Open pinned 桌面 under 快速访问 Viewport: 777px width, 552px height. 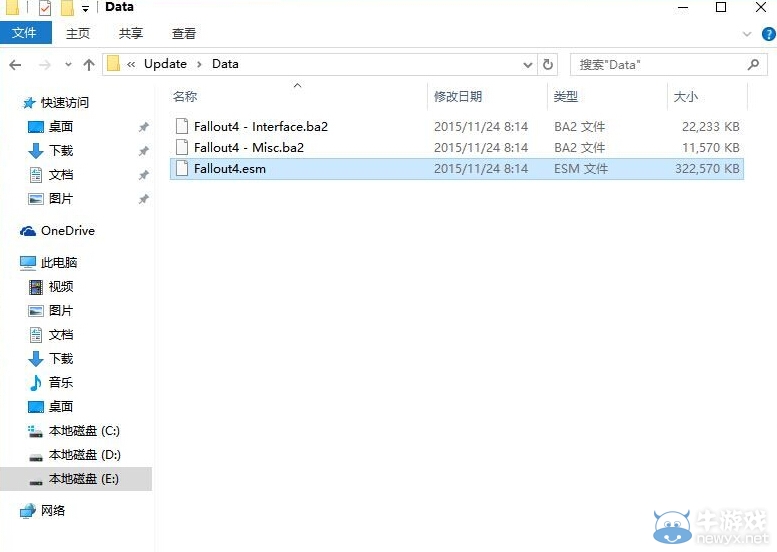pos(60,127)
